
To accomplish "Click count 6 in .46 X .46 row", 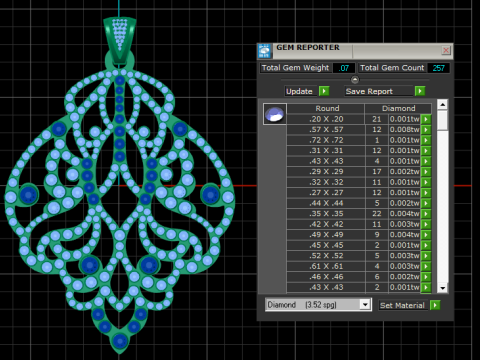I will point(377,277).
